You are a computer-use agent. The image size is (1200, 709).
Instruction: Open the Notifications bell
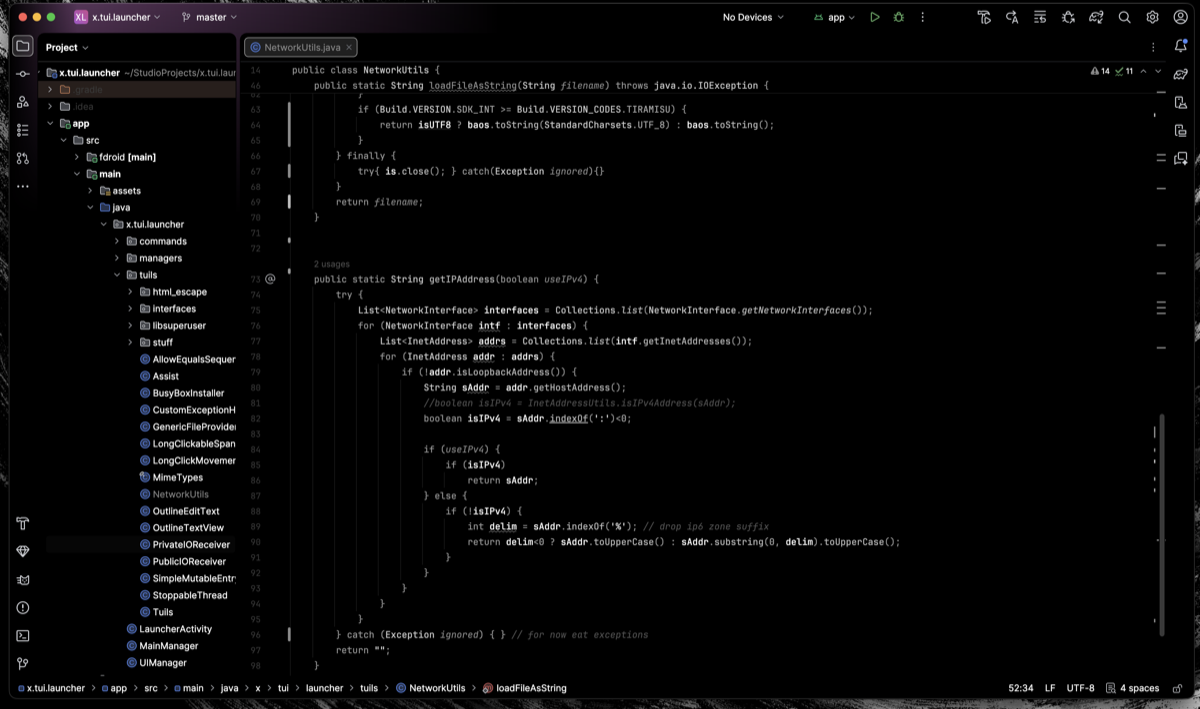[x=1180, y=46]
